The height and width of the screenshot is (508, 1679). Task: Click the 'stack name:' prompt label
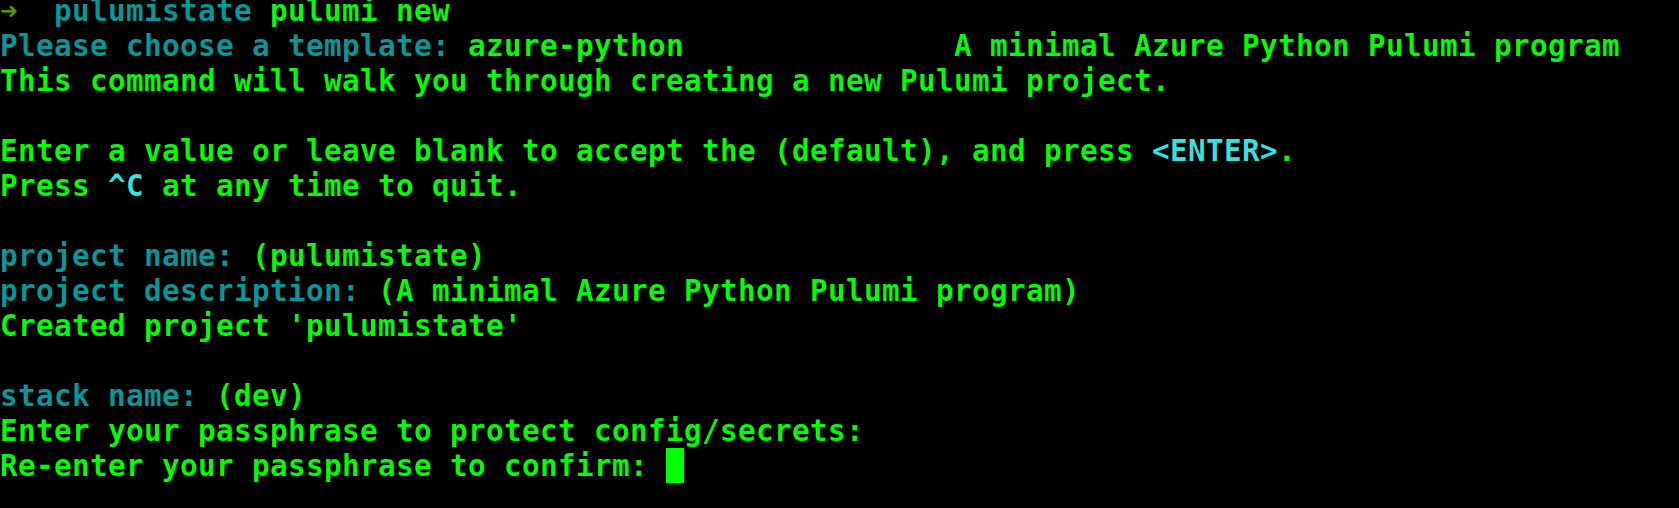(x=98, y=397)
